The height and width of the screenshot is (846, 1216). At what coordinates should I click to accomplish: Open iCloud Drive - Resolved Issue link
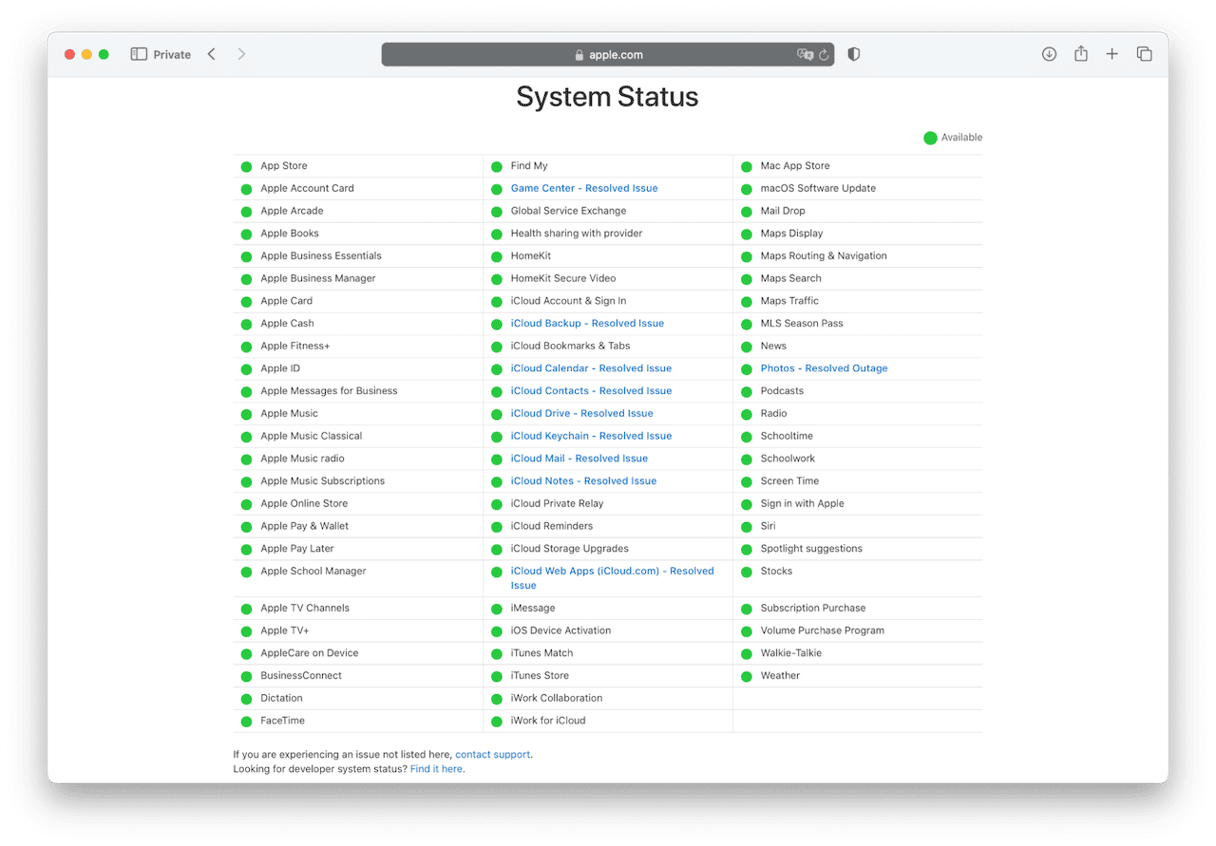(582, 413)
